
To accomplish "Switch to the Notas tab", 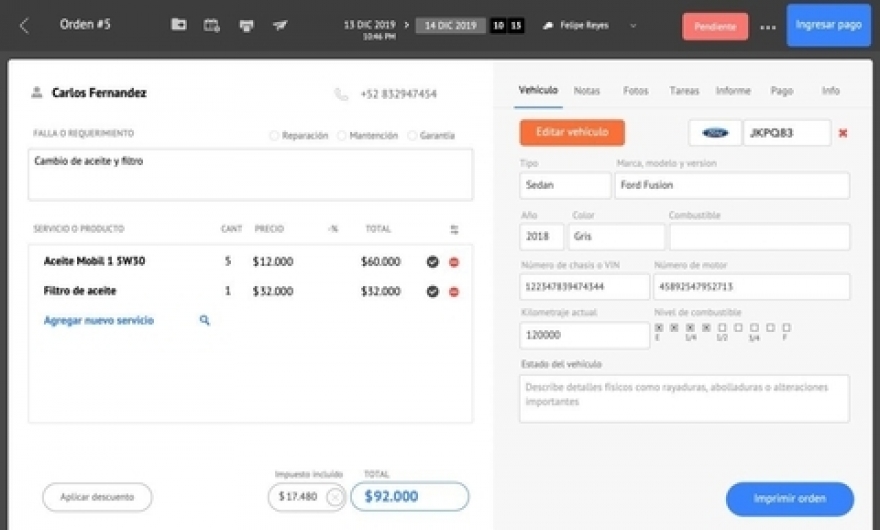I will coord(587,91).
